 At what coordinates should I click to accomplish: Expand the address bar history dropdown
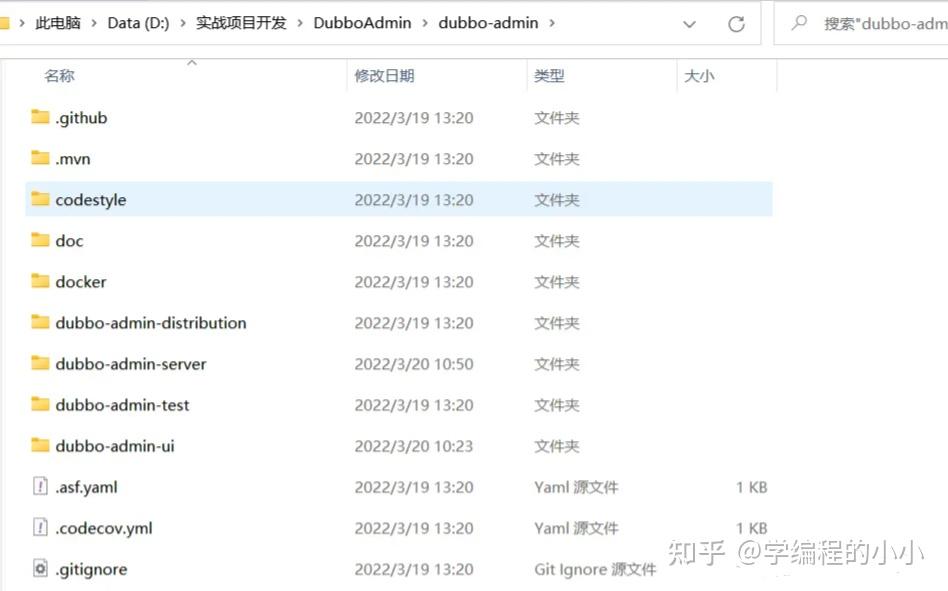689,23
